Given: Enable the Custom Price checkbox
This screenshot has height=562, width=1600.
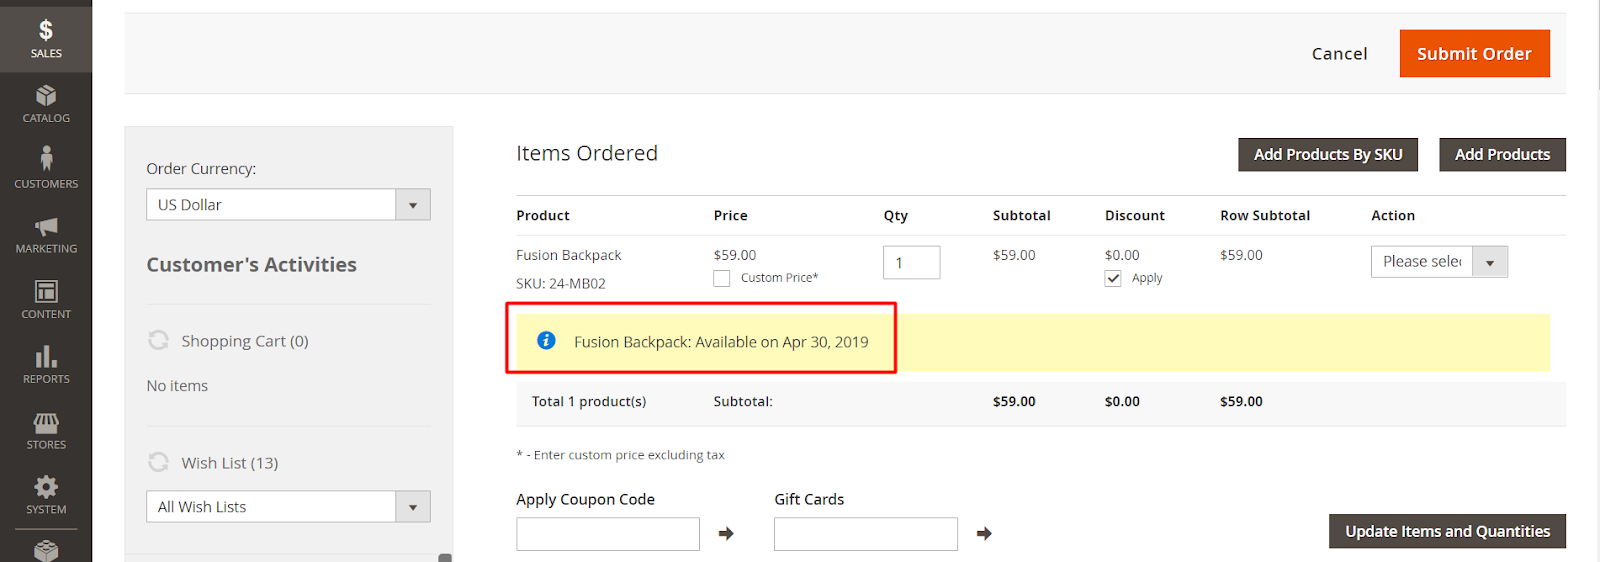Looking at the screenshot, I should pyautogui.click(x=722, y=278).
